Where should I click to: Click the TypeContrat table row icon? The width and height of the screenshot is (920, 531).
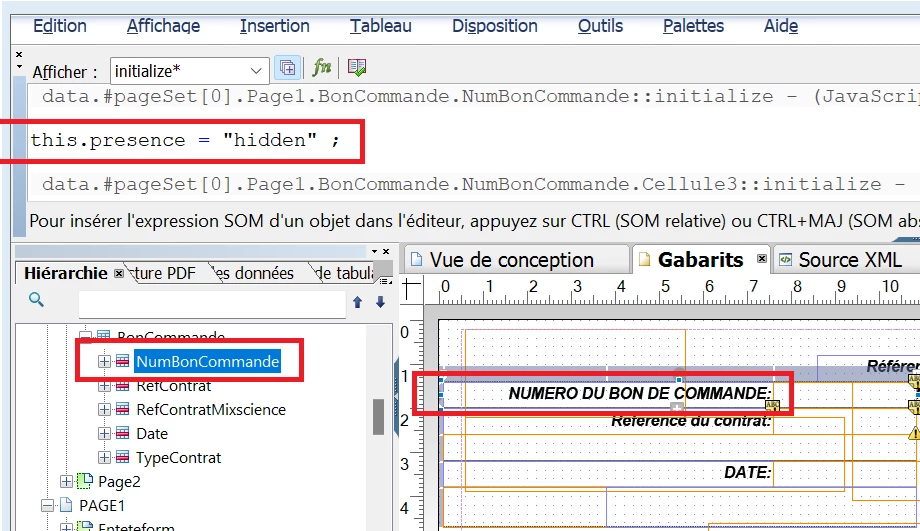coord(123,458)
